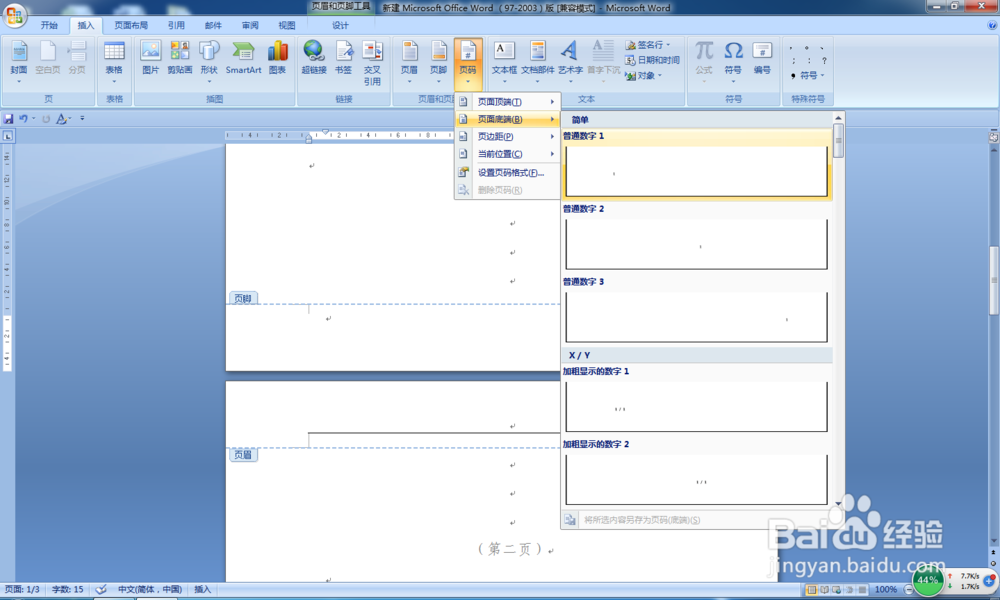Choose Format Page Numbers (设置页码格式)
Screen dimensions: 1000x600
(508, 173)
